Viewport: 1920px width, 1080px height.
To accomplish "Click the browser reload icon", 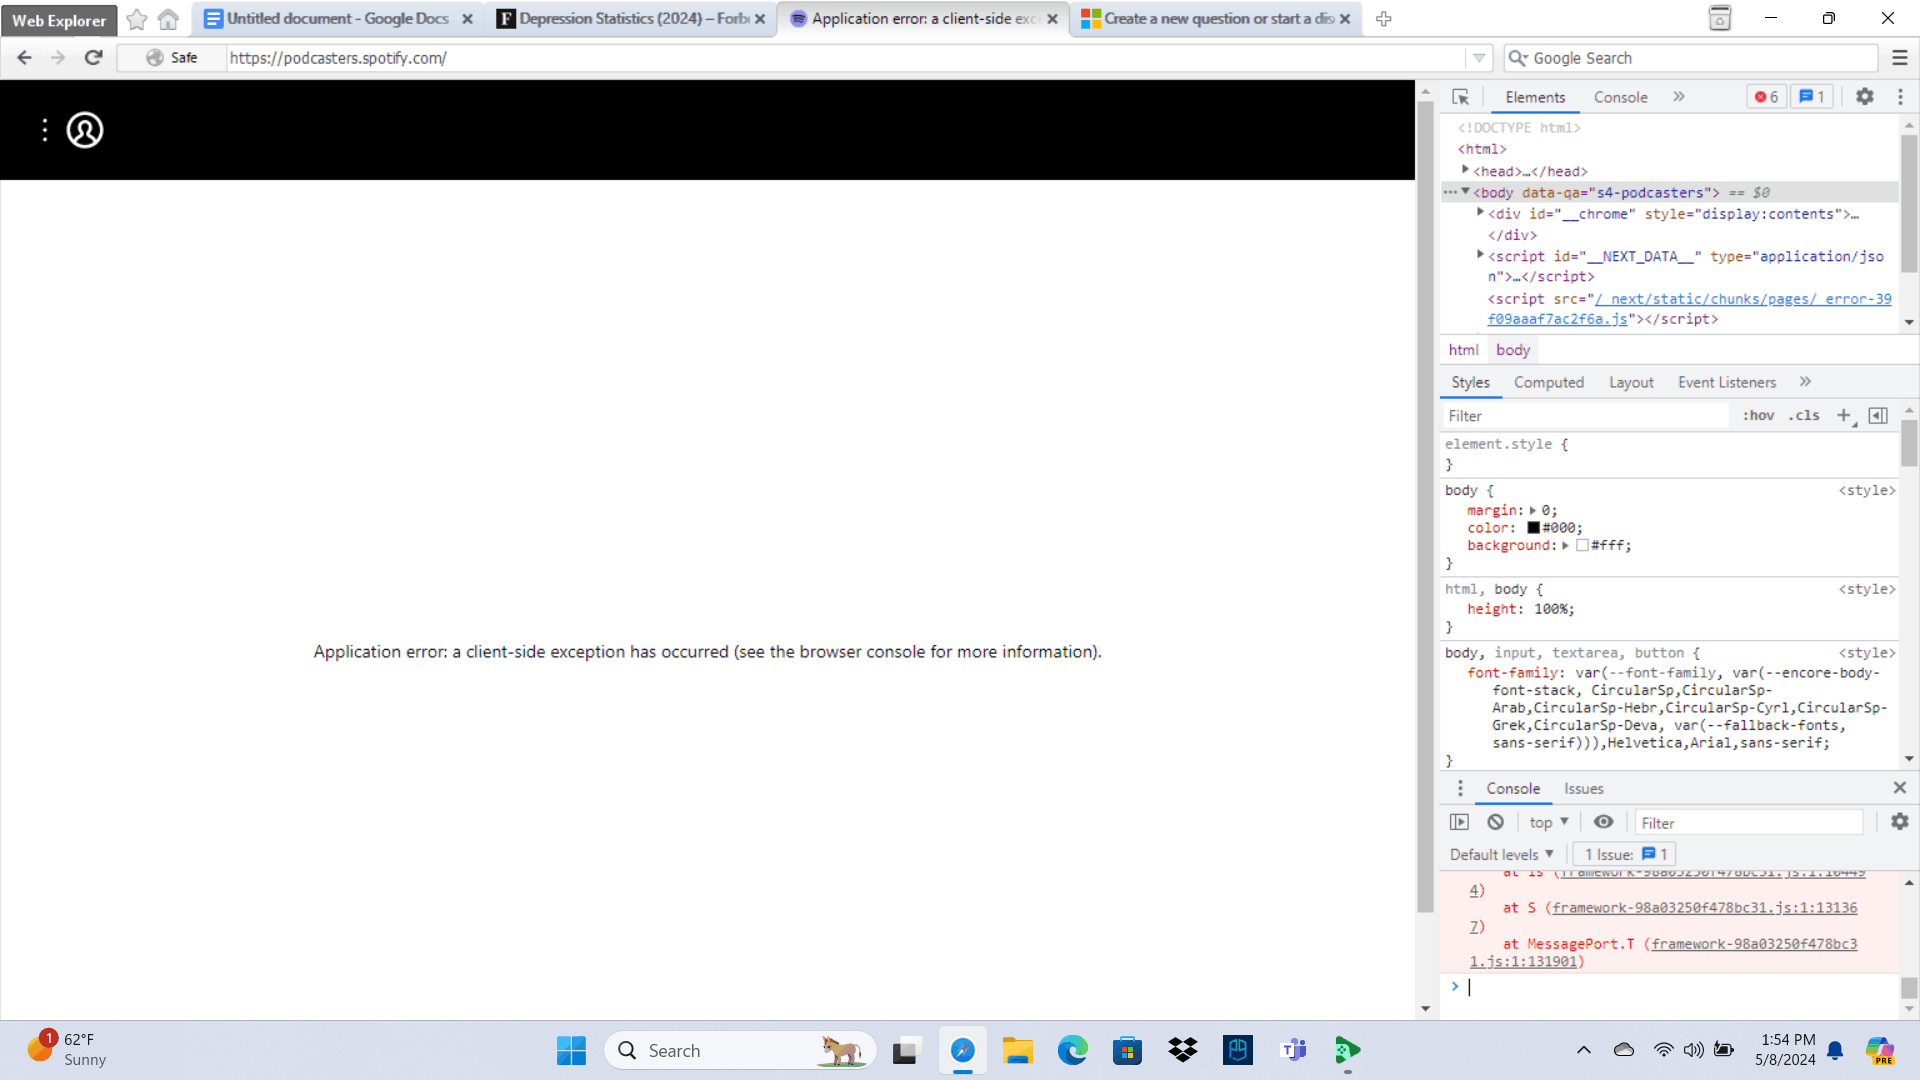I will click(x=94, y=58).
